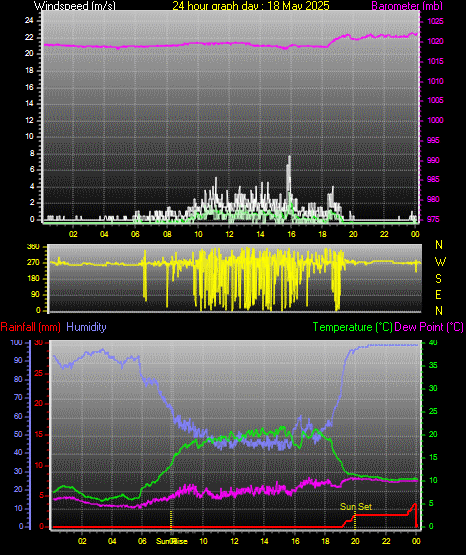
Task: Click the rainfall spike near midnight
Action: [415, 505]
